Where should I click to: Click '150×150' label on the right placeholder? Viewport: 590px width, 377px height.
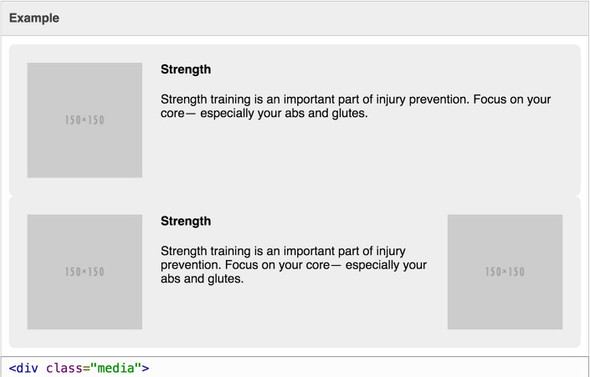(x=505, y=272)
